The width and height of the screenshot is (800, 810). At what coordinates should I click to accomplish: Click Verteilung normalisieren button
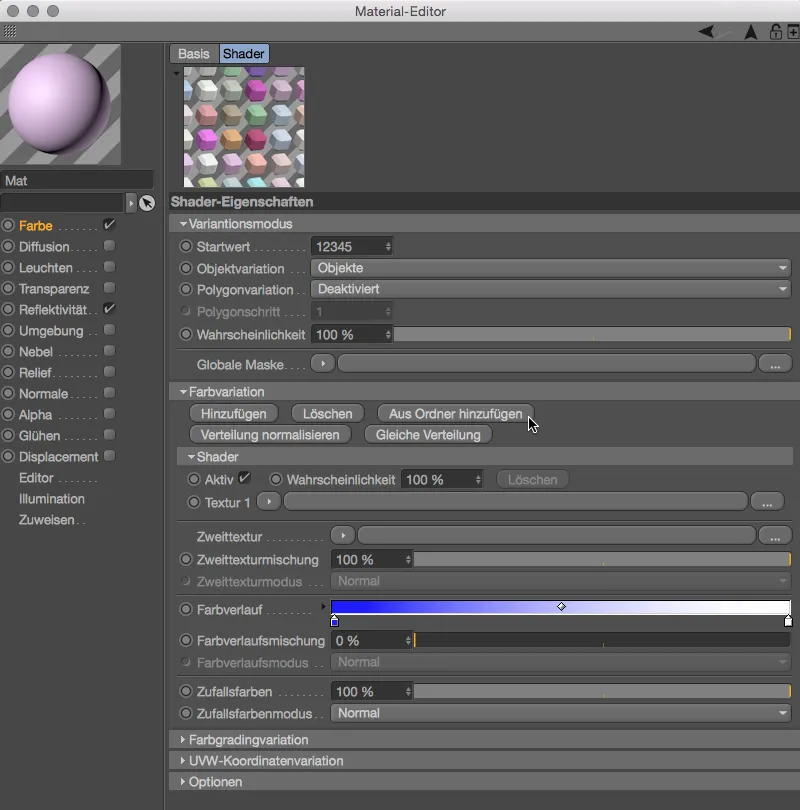tap(270, 435)
